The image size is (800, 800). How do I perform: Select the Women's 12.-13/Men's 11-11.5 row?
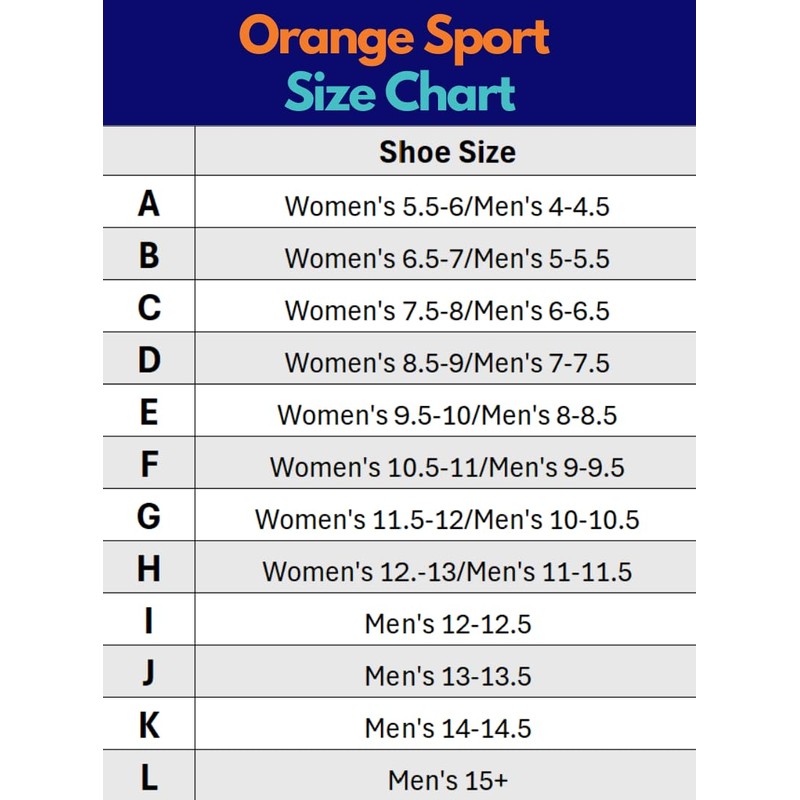coord(447,571)
